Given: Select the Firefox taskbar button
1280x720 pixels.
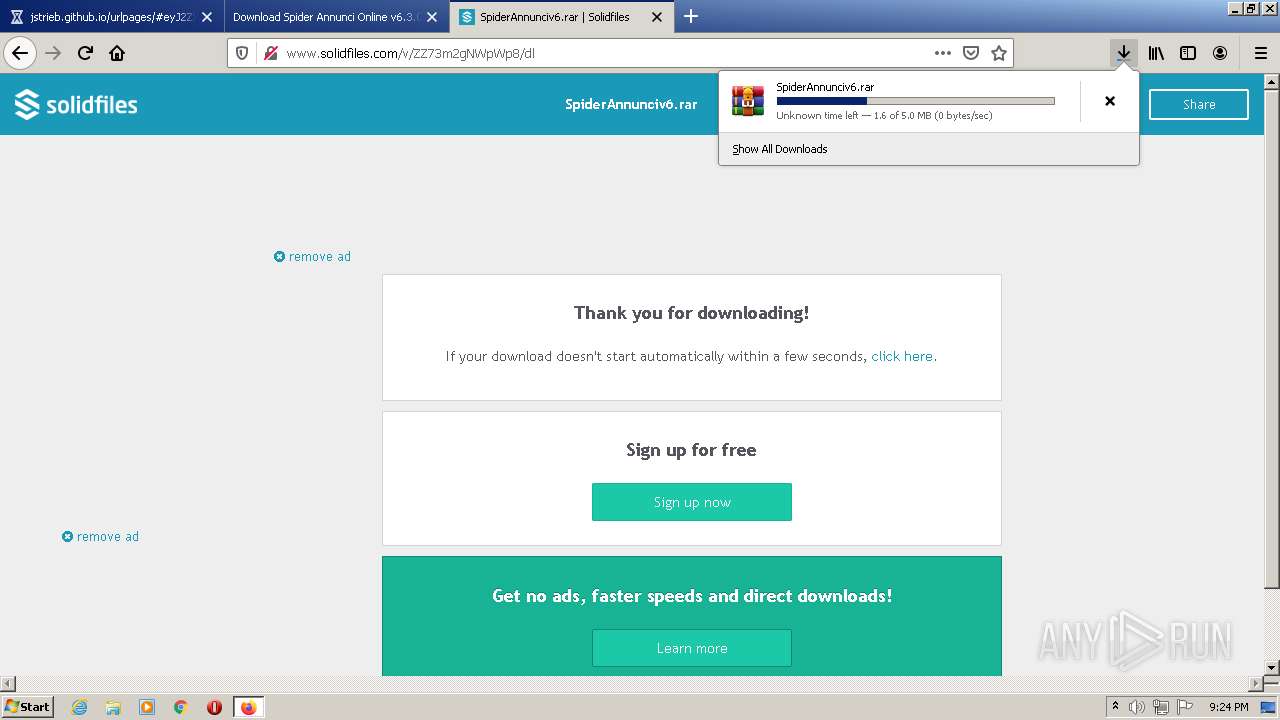Looking at the screenshot, I should (248, 707).
